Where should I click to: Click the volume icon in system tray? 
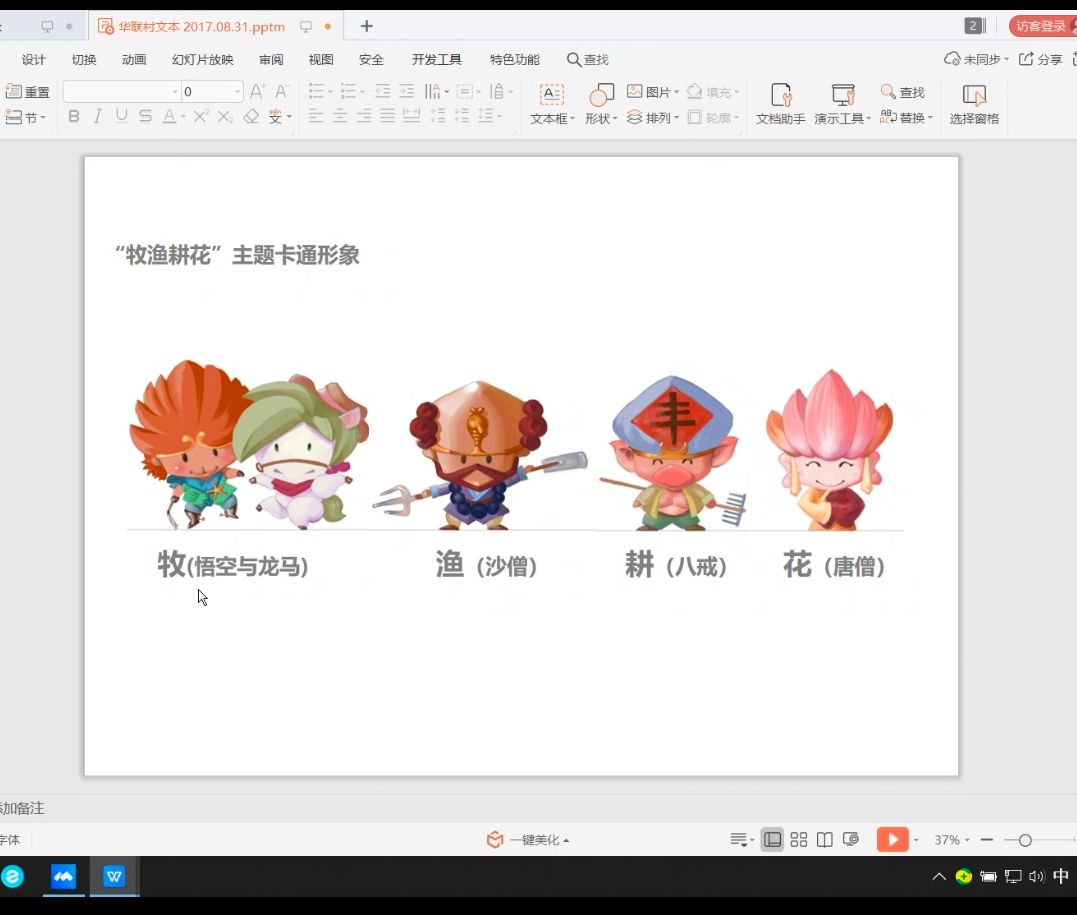pyautogui.click(x=1036, y=876)
